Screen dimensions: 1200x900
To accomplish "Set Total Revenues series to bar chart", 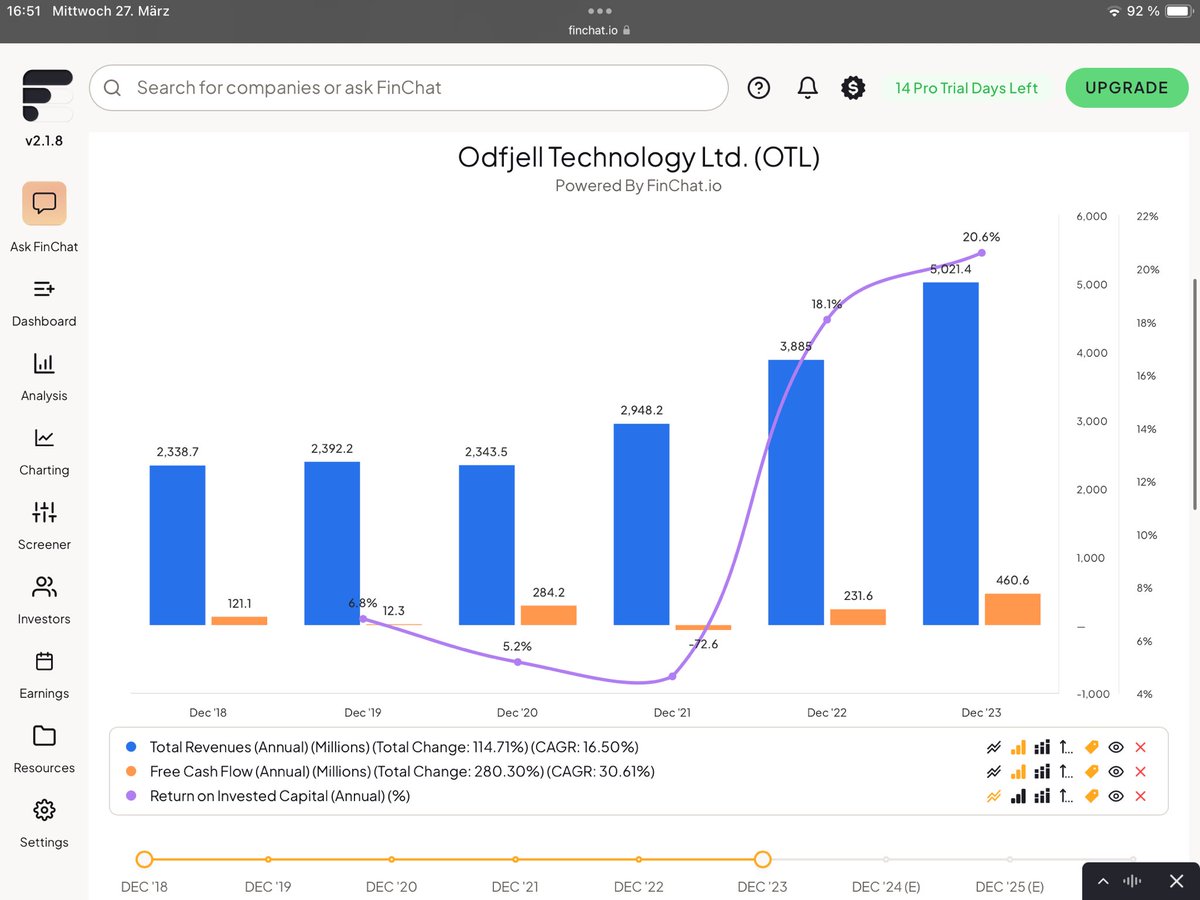I will click(1018, 747).
